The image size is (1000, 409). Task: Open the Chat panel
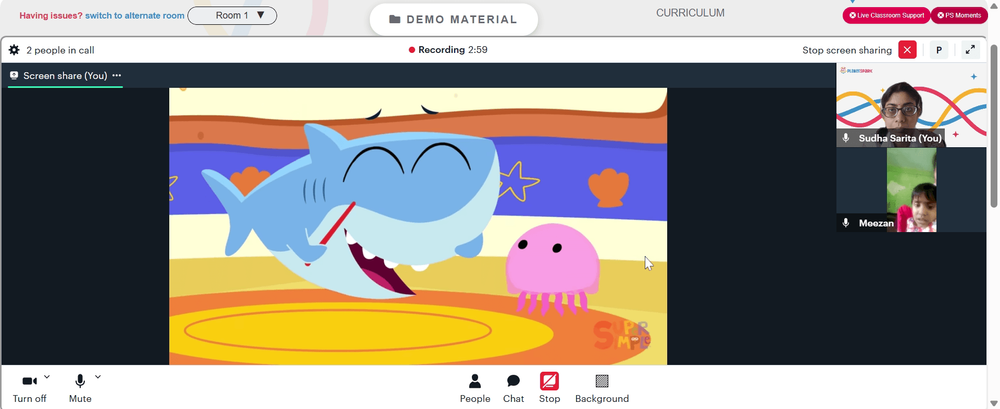[x=513, y=389]
